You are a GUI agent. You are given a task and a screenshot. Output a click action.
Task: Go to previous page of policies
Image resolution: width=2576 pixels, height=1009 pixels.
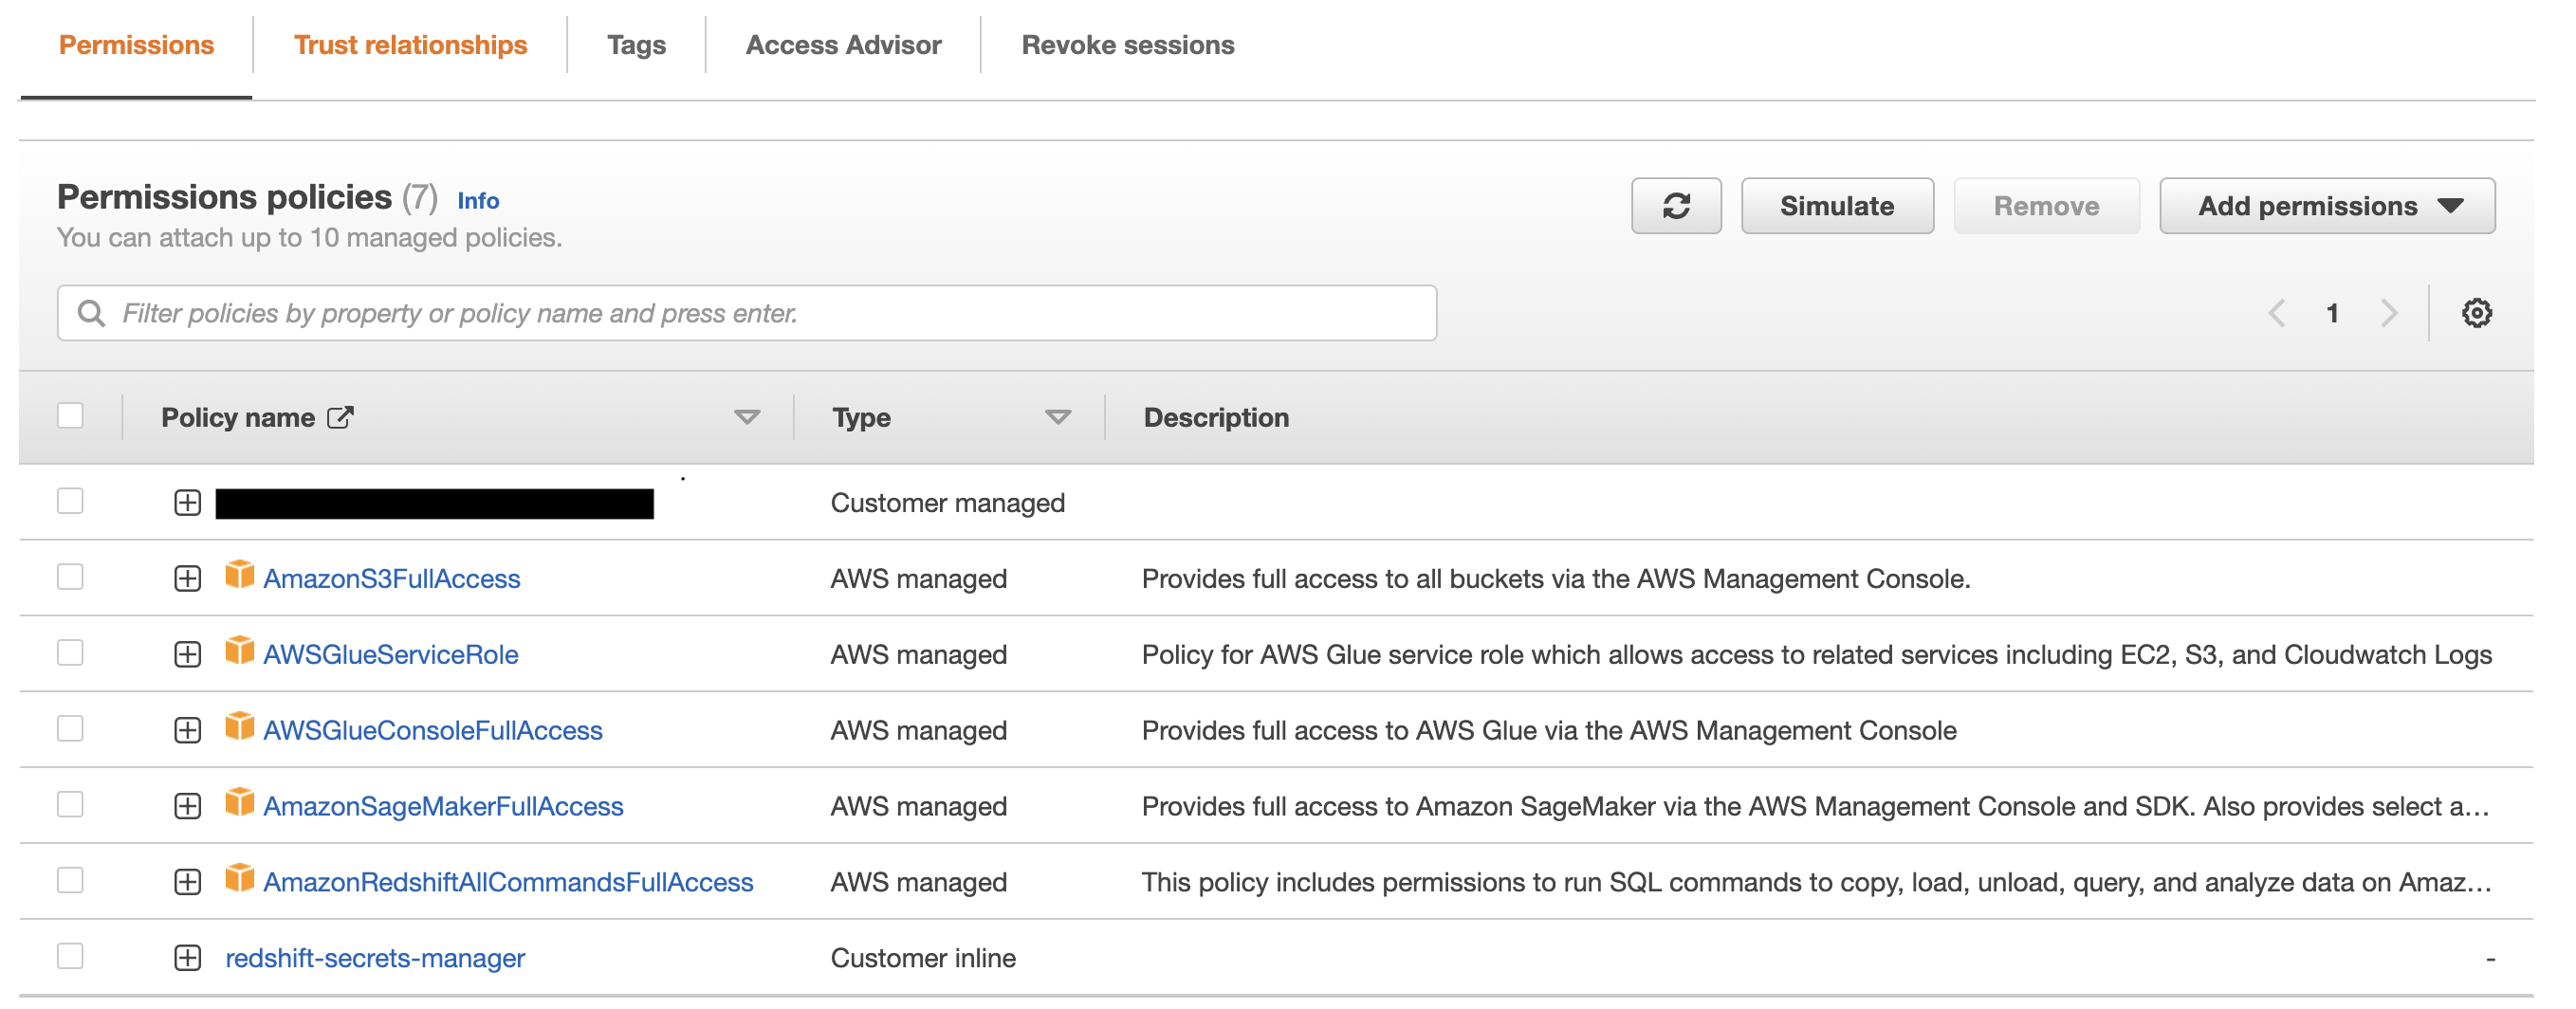[x=2276, y=313]
